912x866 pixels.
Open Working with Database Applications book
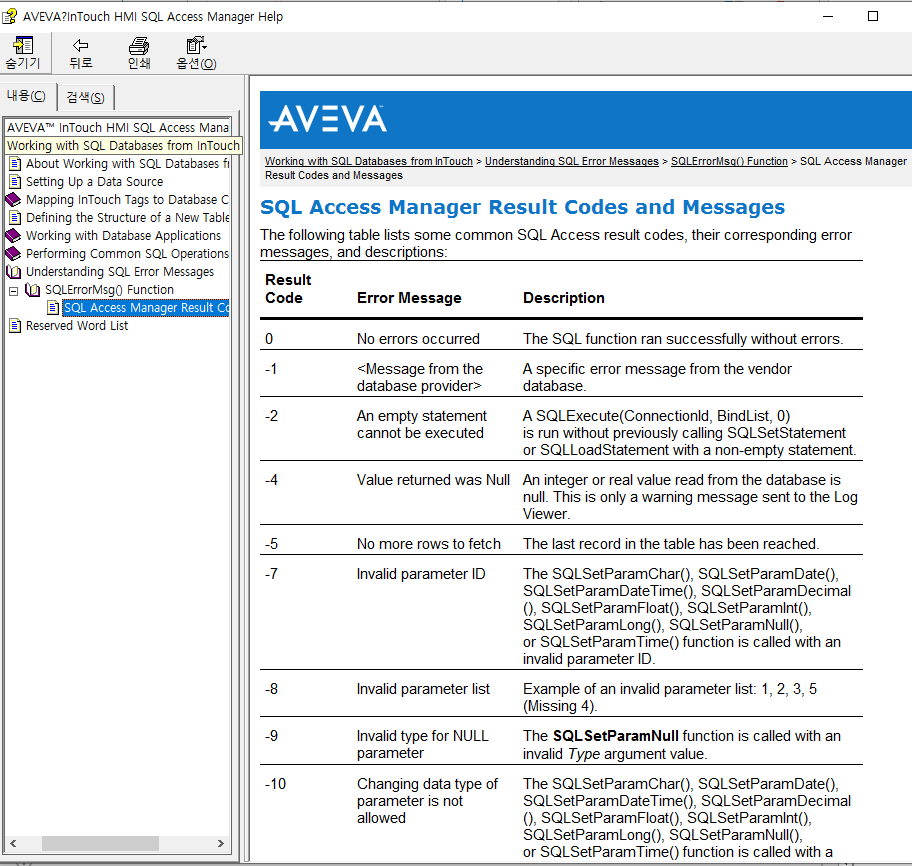click(x=123, y=236)
